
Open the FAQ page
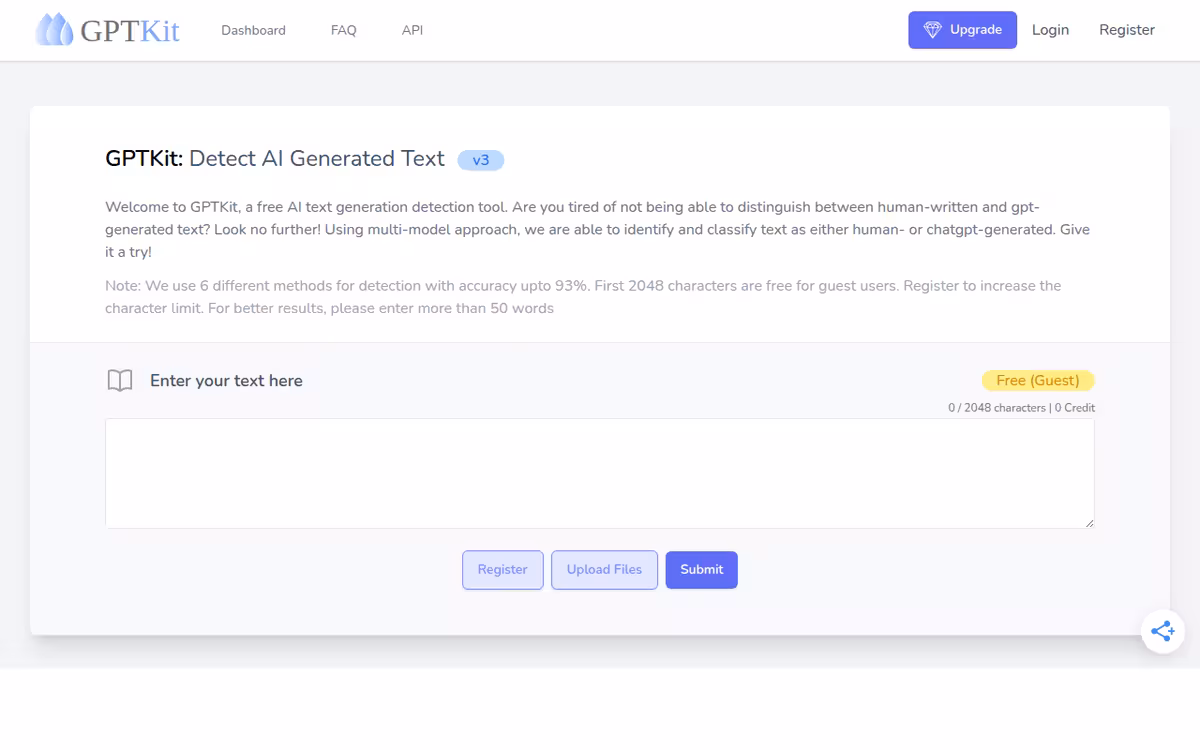[343, 30]
